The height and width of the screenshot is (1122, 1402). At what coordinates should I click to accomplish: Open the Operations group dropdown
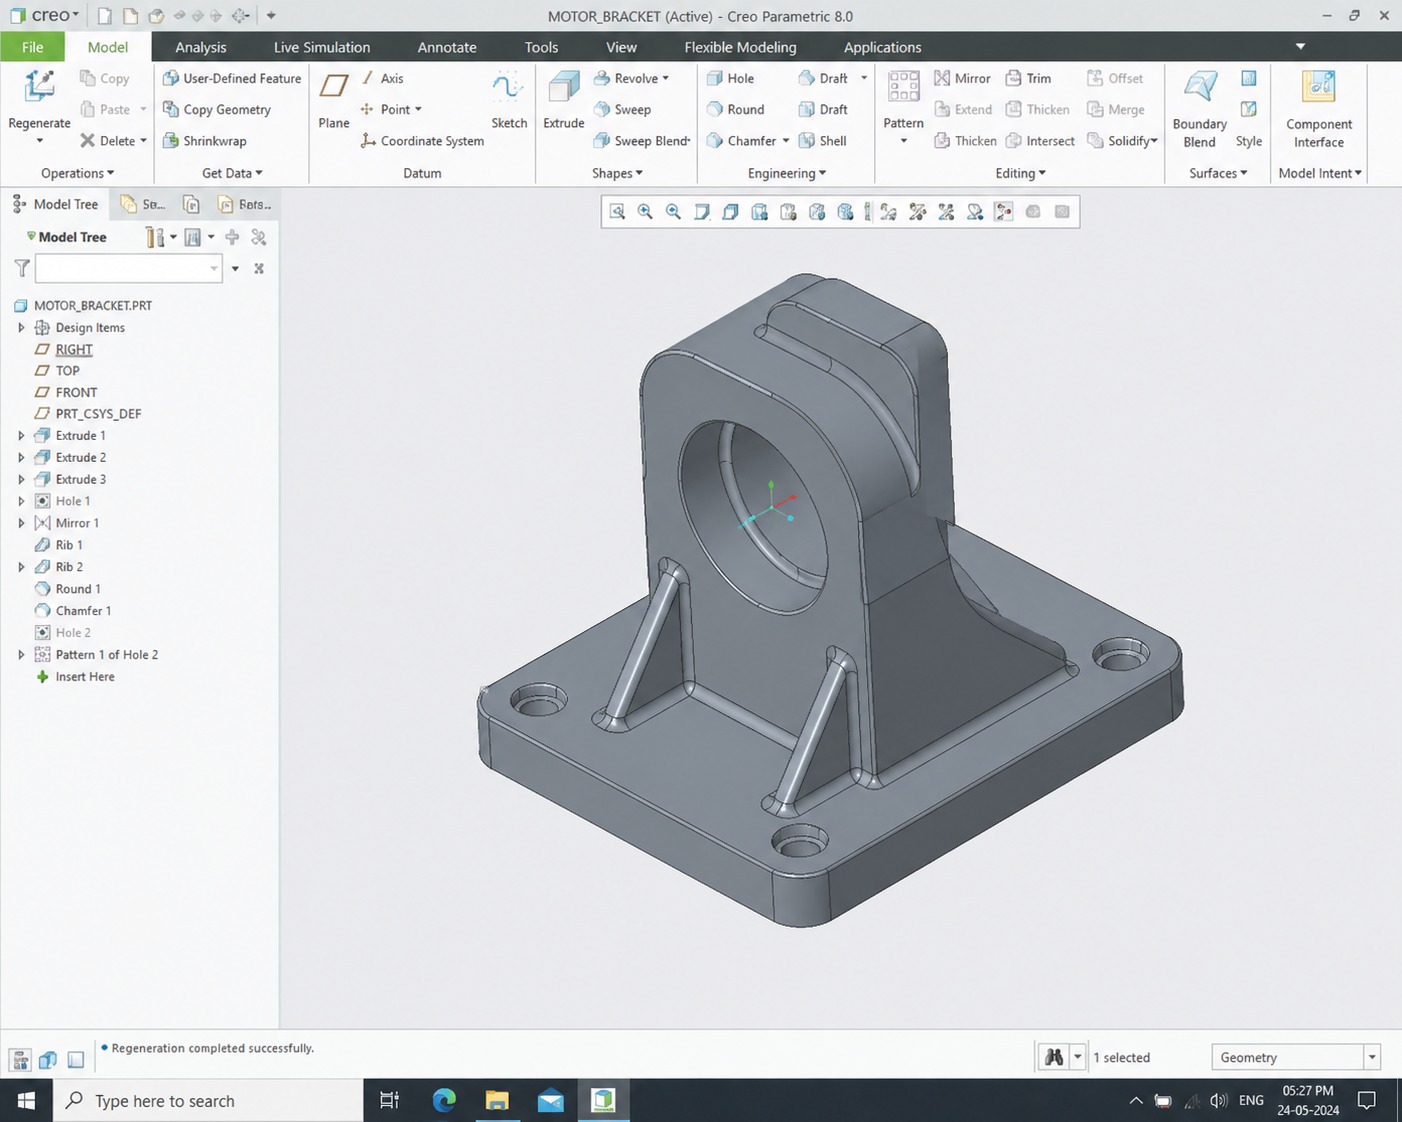point(77,173)
